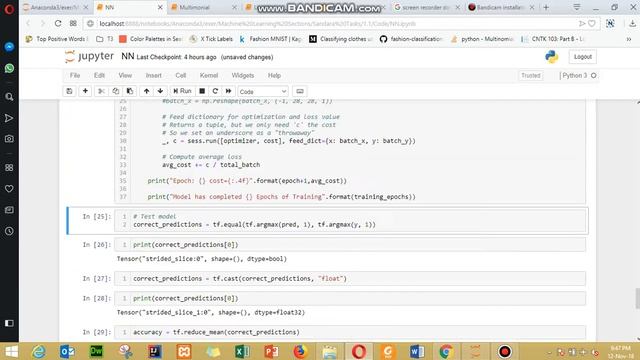Open the View menu
This screenshot has width=640, height=360.
[125, 76]
